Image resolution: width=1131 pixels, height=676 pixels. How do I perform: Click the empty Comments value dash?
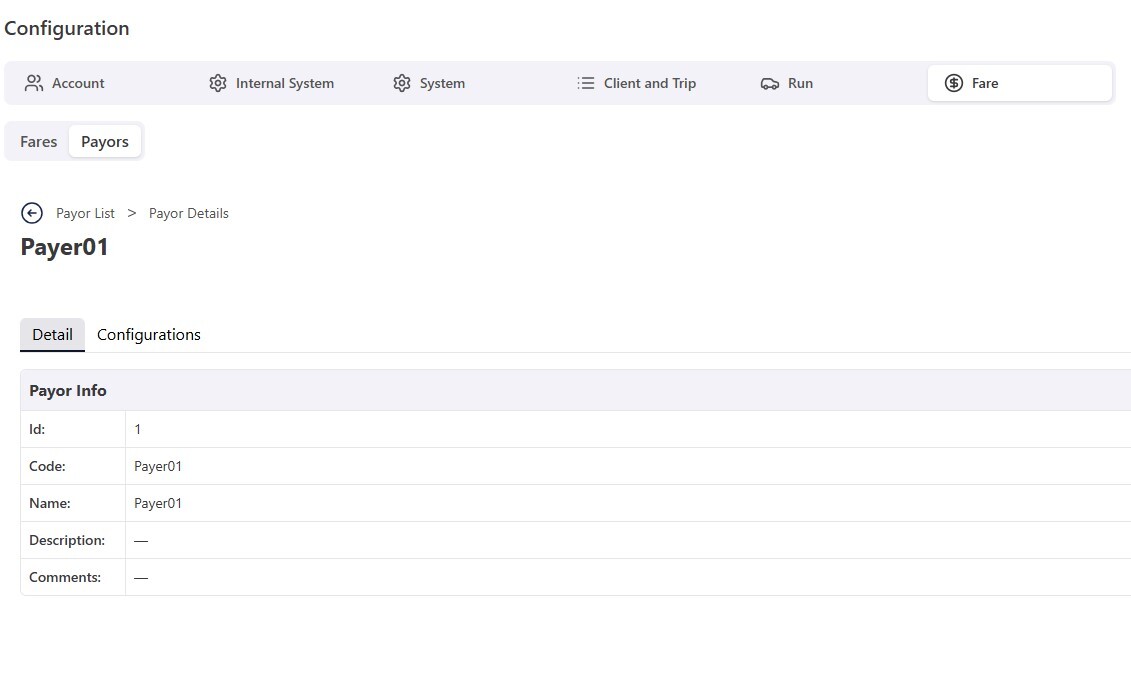pyautogui.click(x=141, y=577)
